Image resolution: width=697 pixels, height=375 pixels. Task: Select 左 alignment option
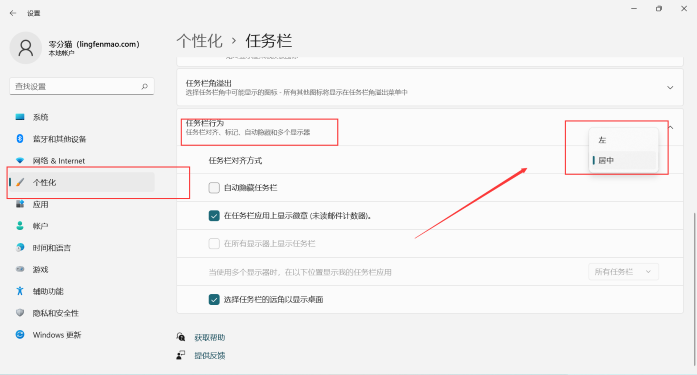624,140
